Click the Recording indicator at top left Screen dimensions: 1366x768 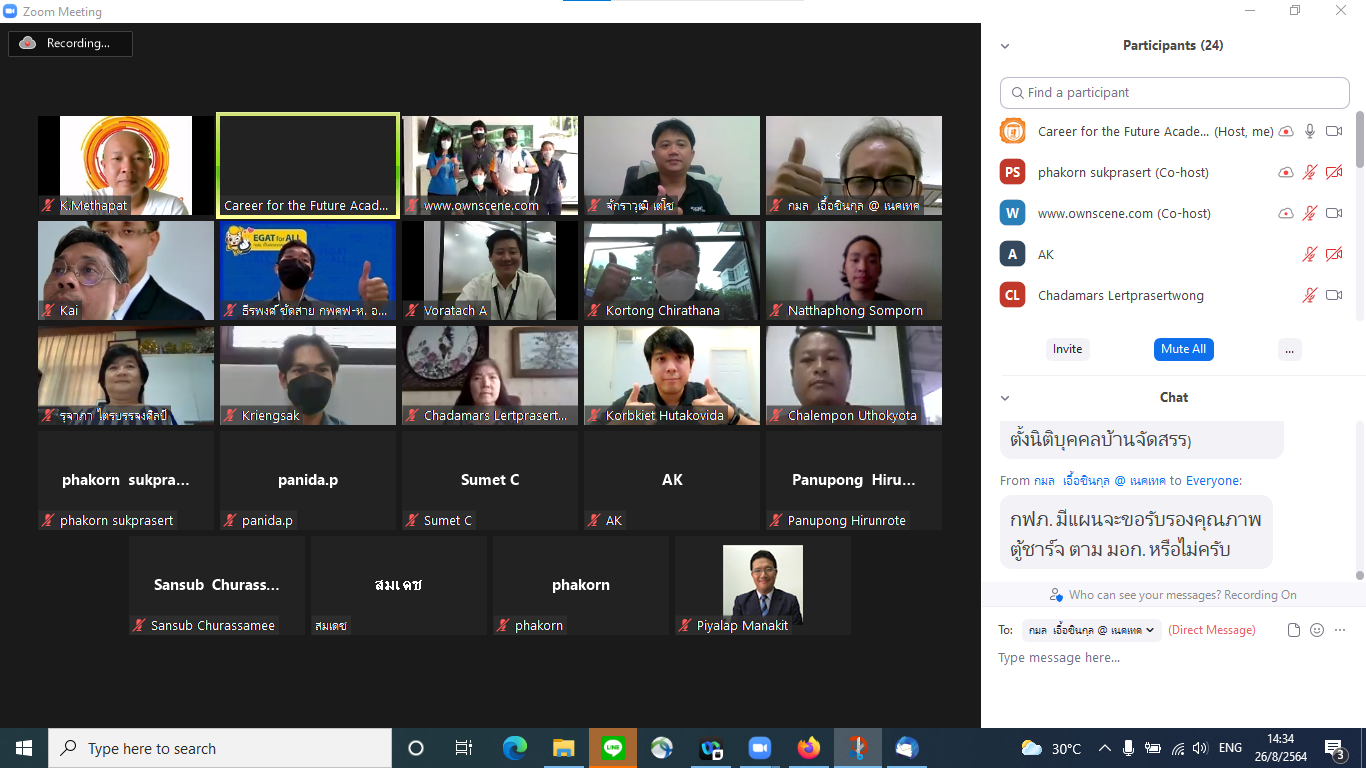coord(70,43)
